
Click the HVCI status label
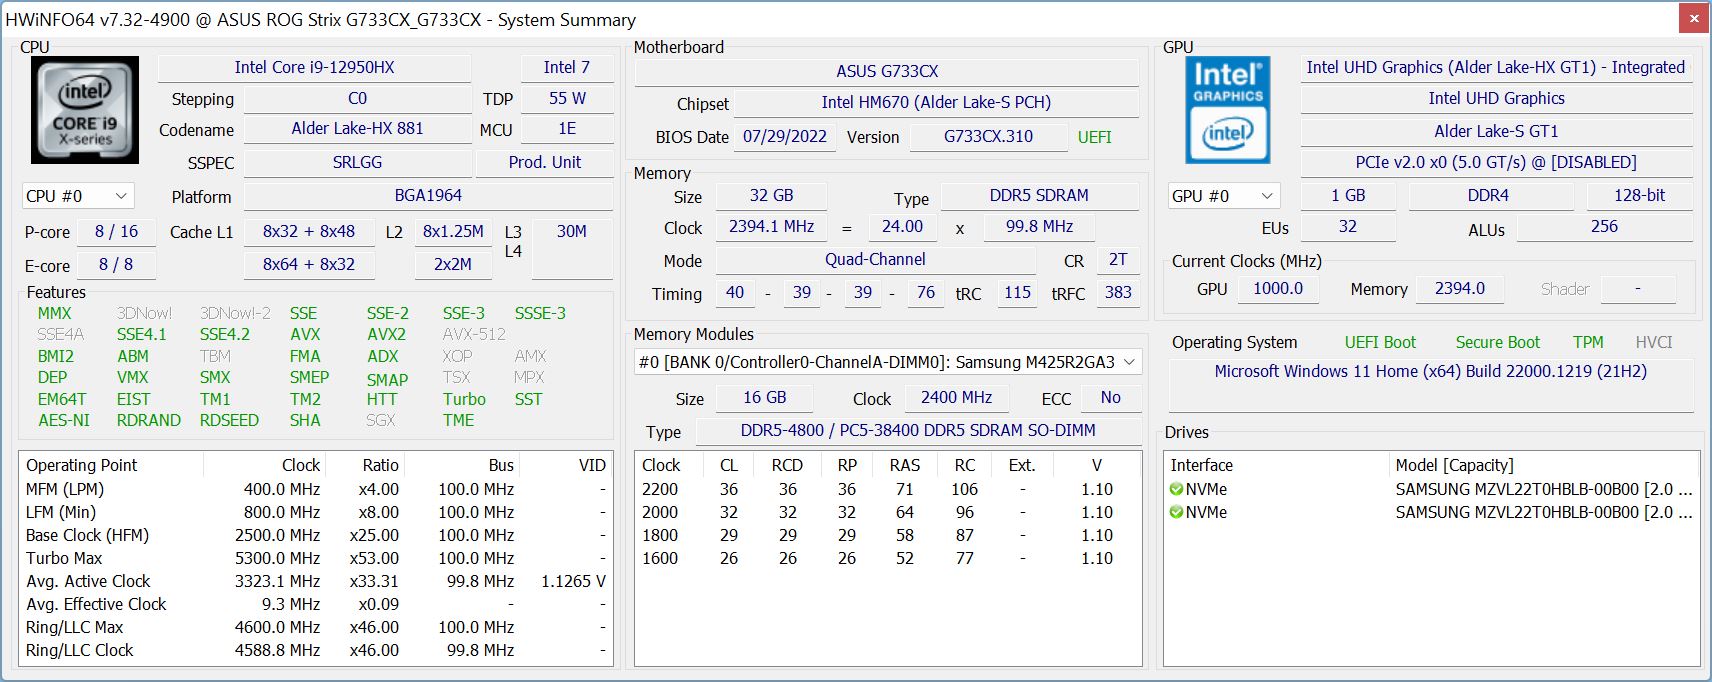(1654, 342)
